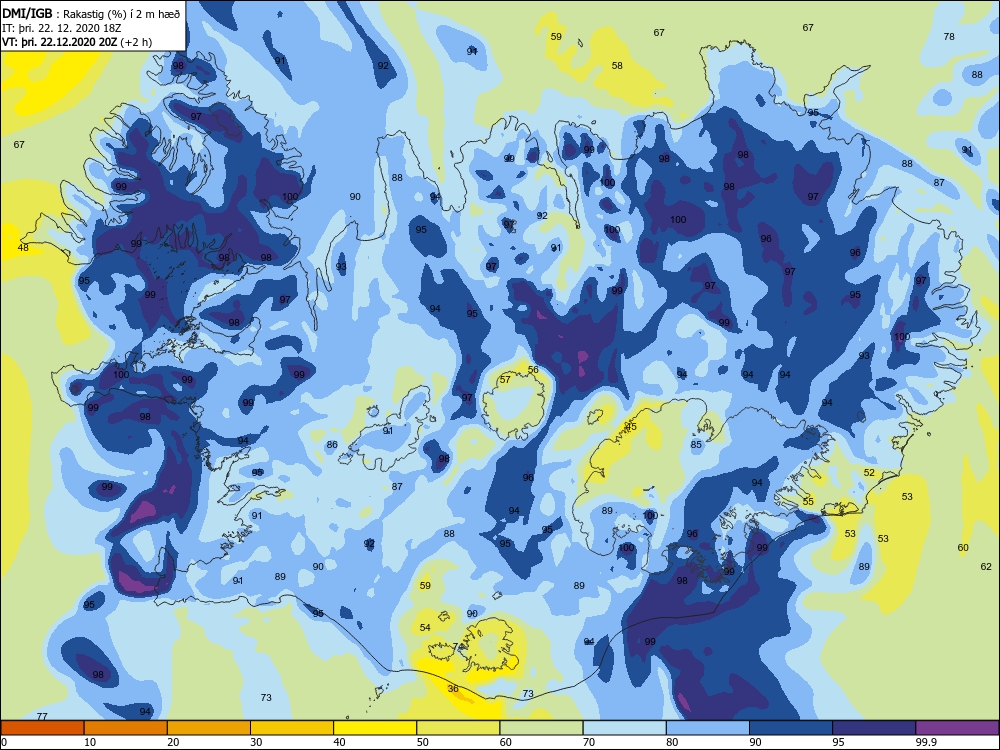This screenshot has width=1000, height=750.
Task: Click the pale blue 70–80 legend swatch
Action: coord(624,728)
